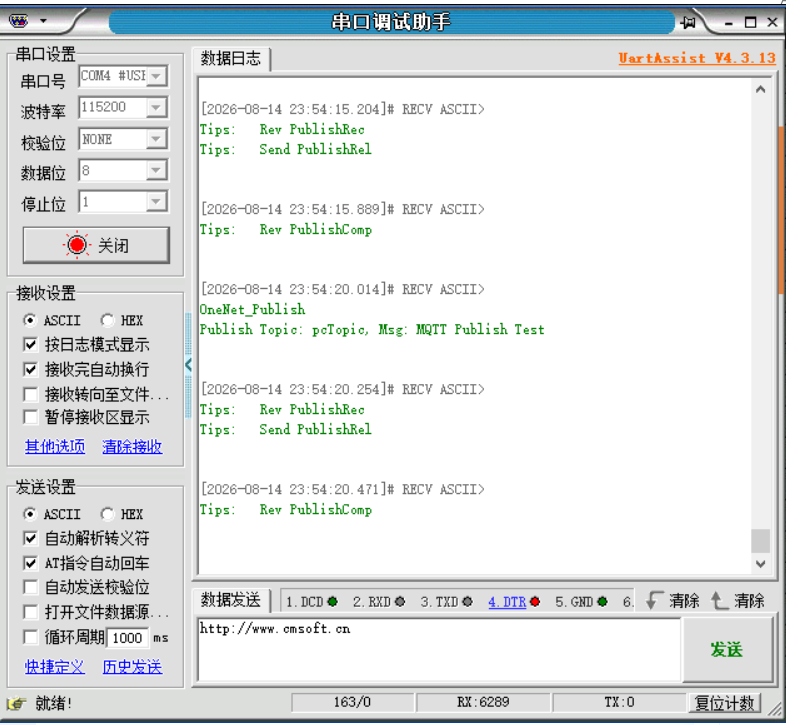Enable 暂停接收区显示 checkbox
Viewport: 786px width, 725px height.
click(31, 417)
